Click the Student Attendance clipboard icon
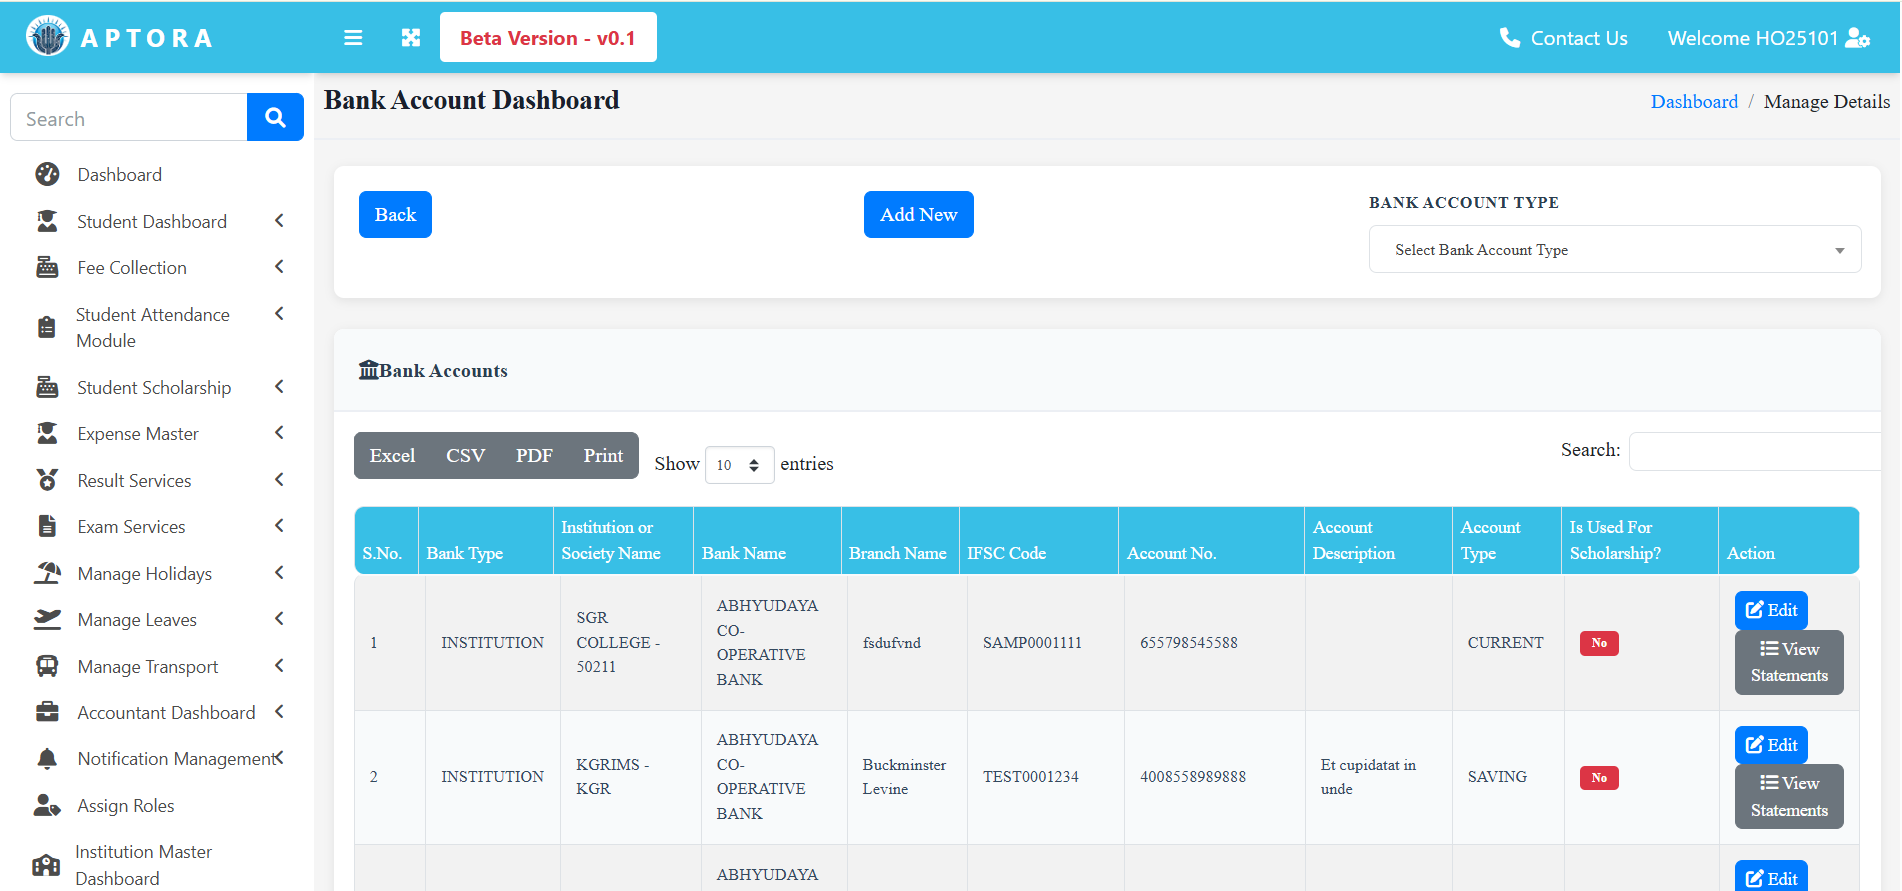This screenshot has width=1902, height=891. [x=47, y=327]
